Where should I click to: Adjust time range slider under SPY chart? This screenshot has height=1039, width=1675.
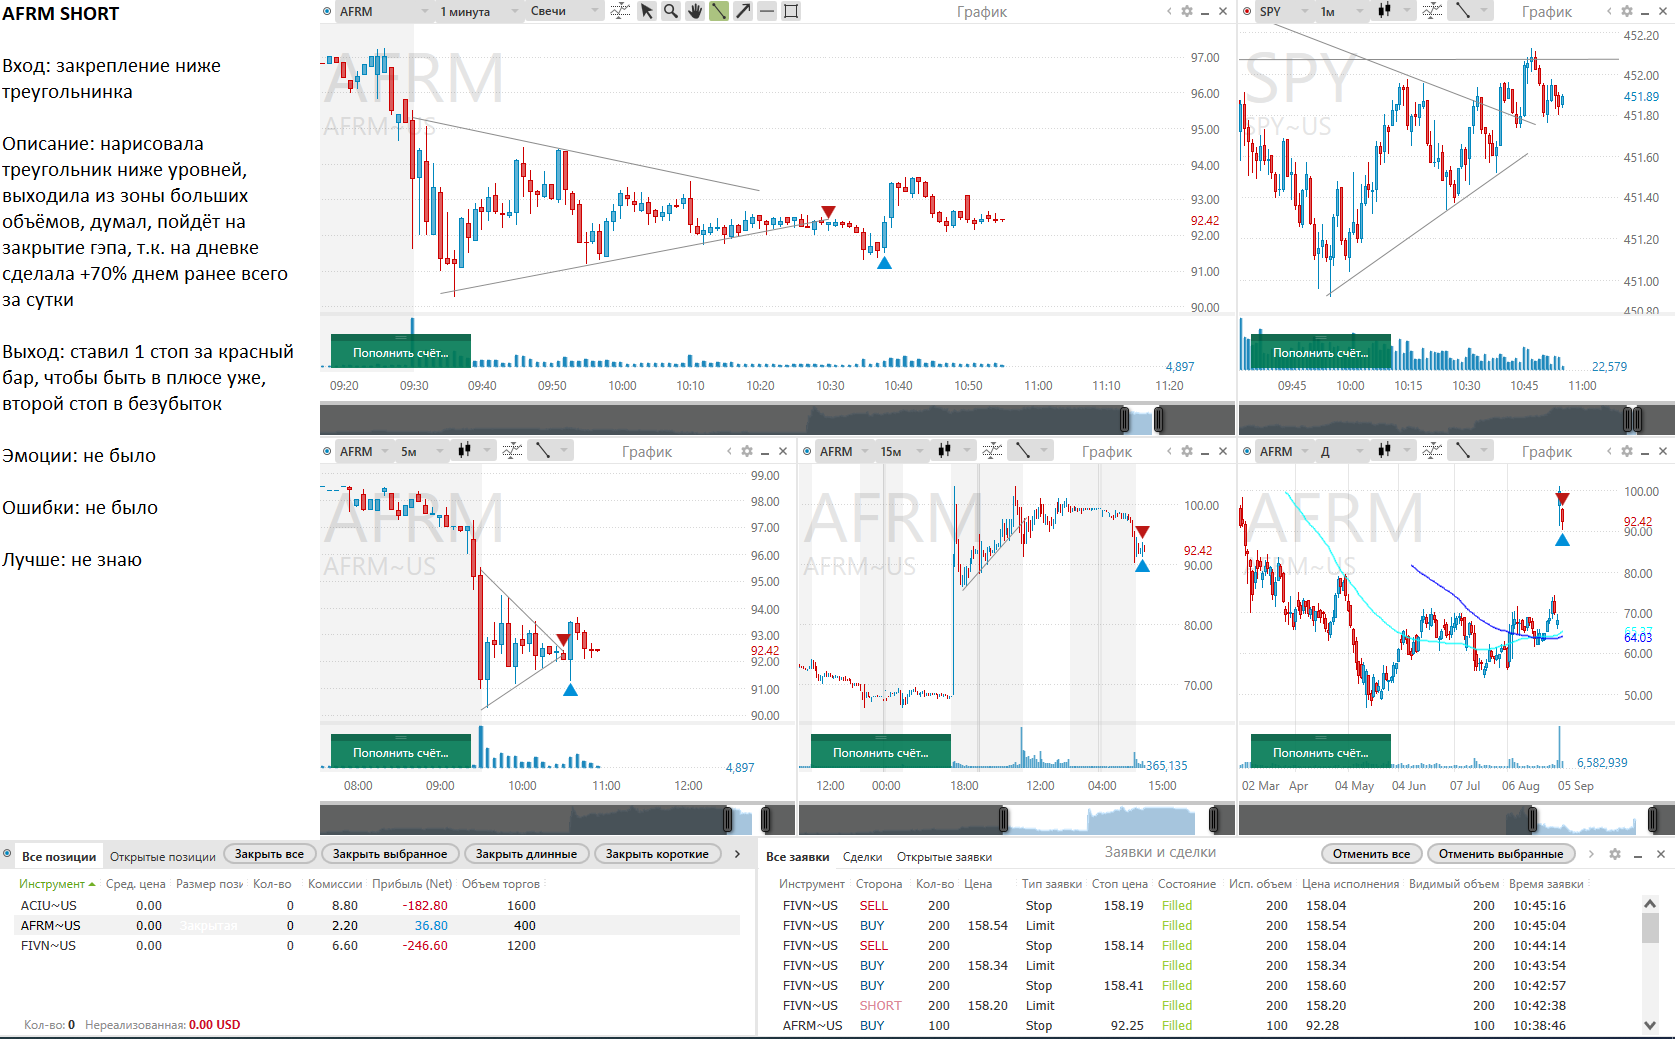1632,419
